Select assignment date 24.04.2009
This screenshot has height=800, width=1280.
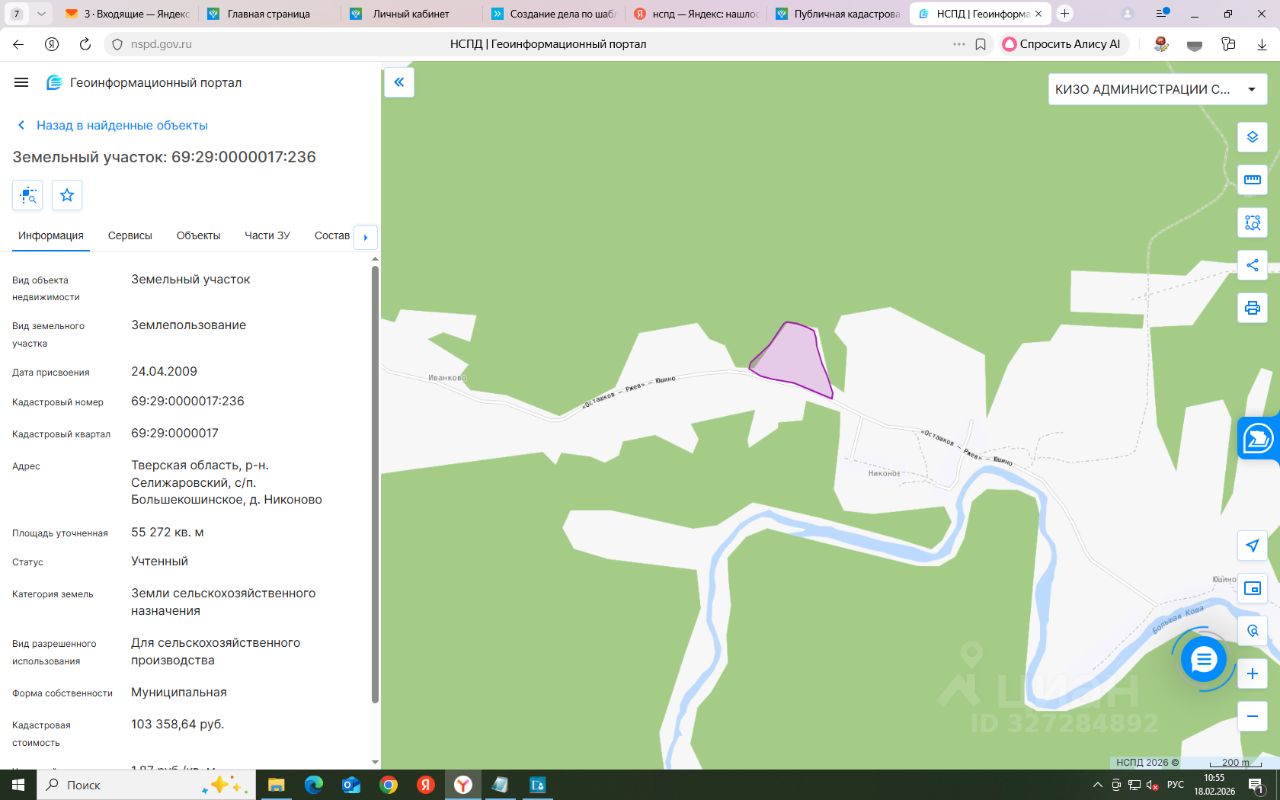point(164,371)
